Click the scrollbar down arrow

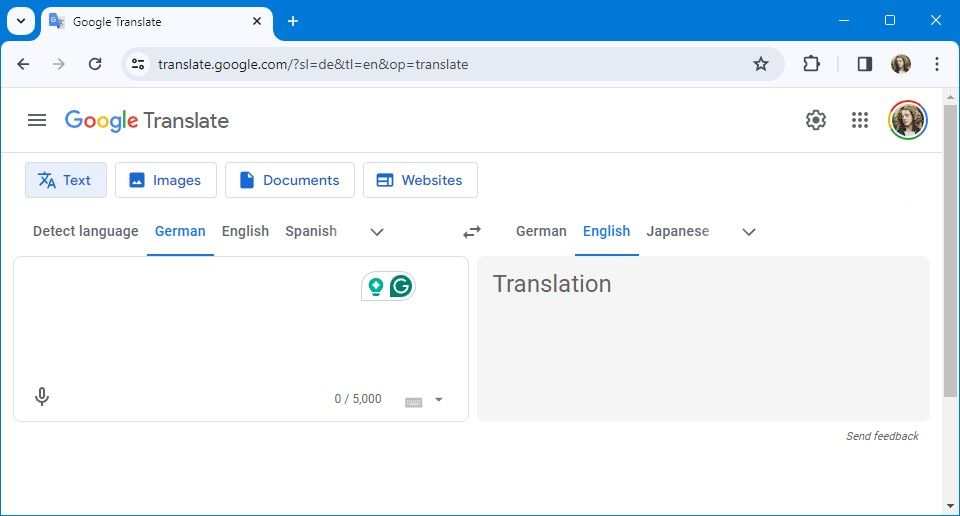(x=950, y=506)
